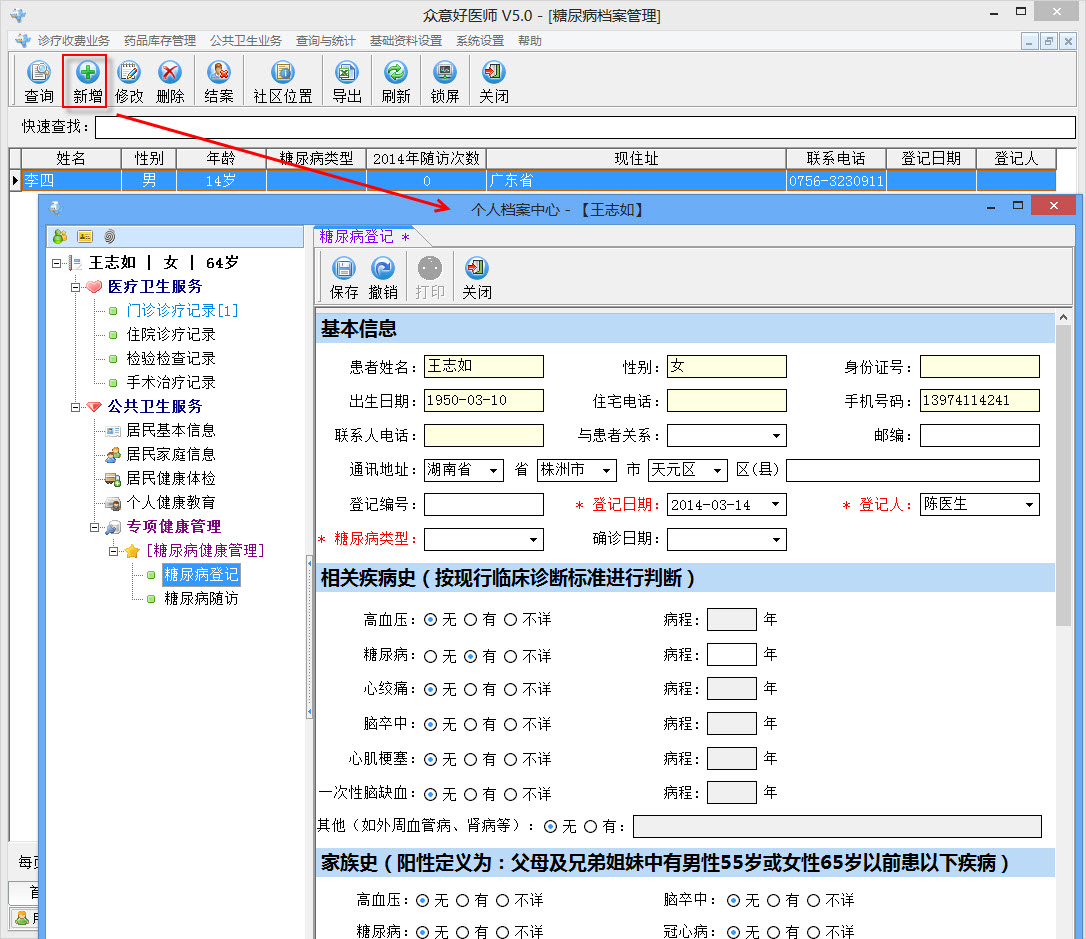Open the 糖尿病类型 dropdown
The height and width of the screenshot is (939, 1086).
(533, 539)
